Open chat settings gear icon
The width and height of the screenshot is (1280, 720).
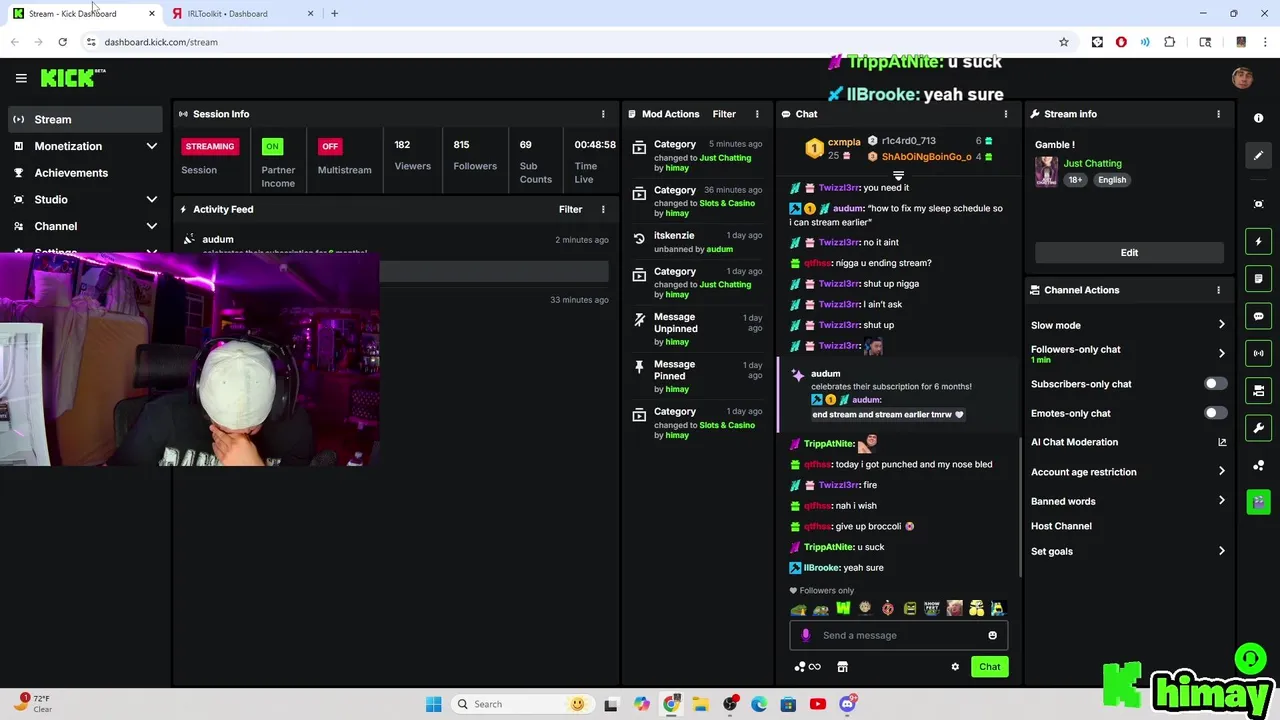pyautogui.click(x=955, y=667)
